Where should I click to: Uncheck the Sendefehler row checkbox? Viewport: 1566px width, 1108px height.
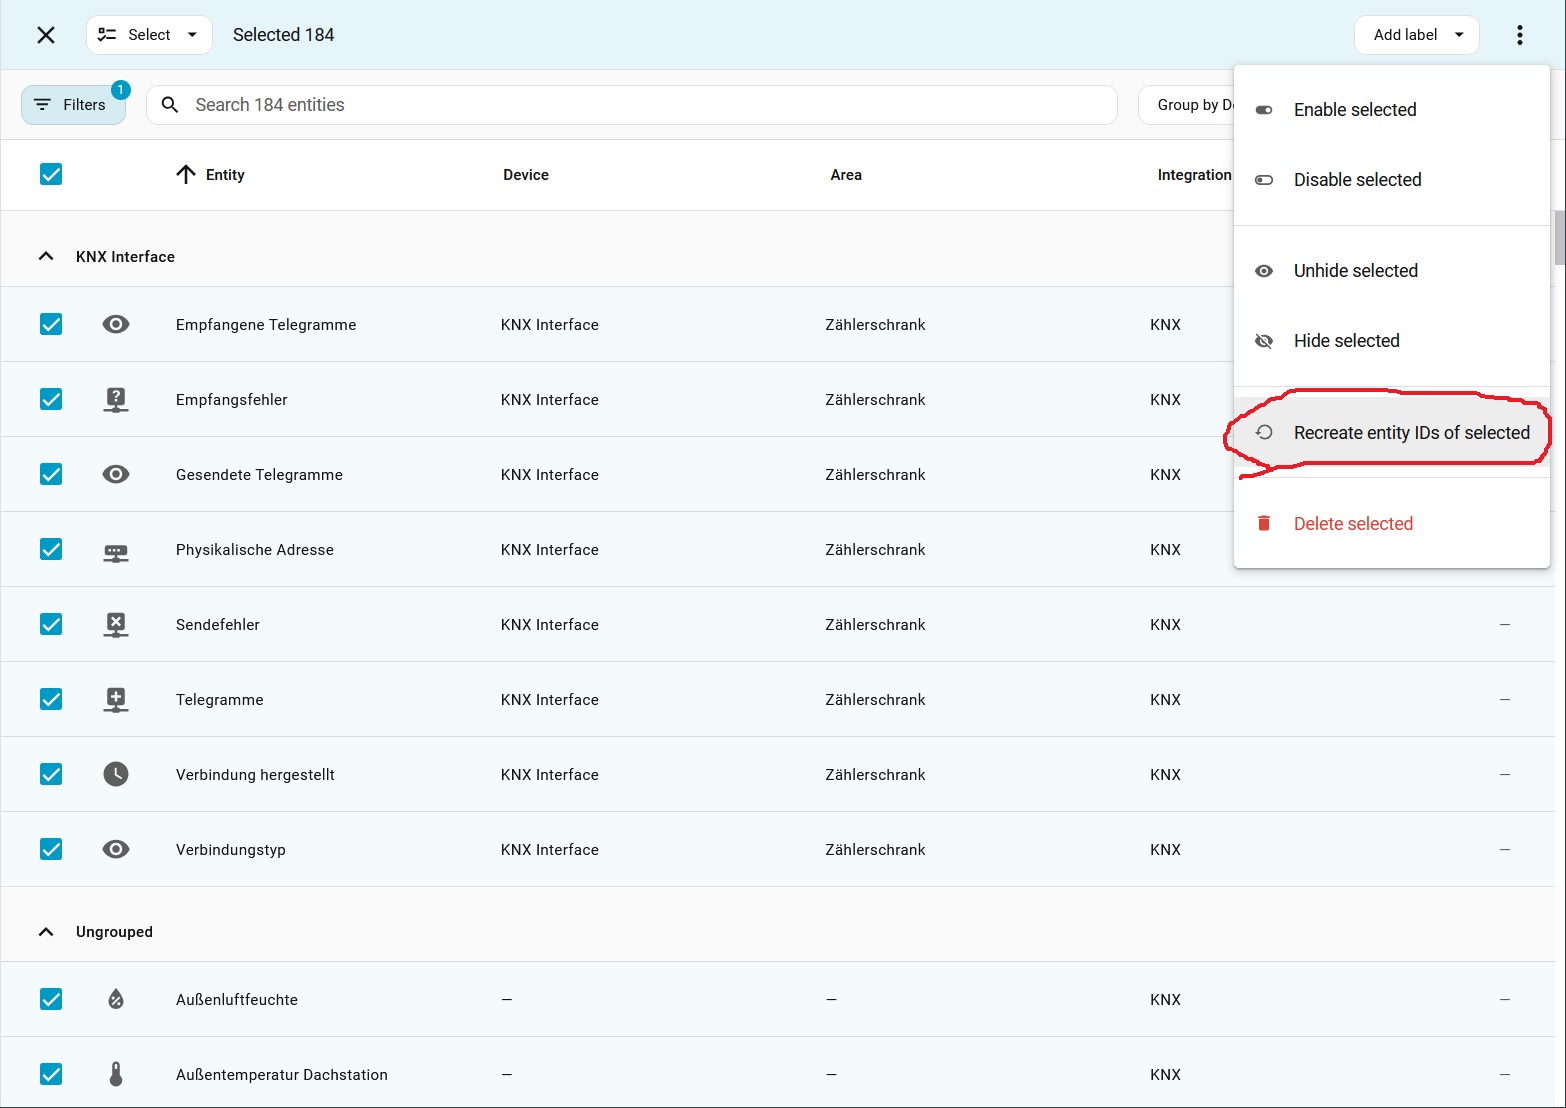pyautogui.click(x=51, y=624)
